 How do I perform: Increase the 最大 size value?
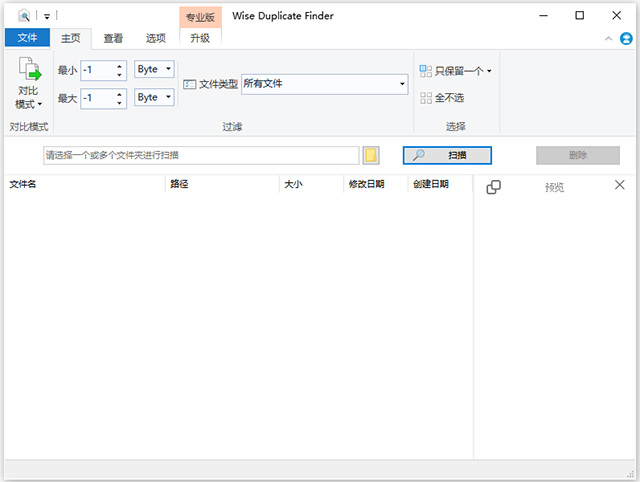coord(119,94)
